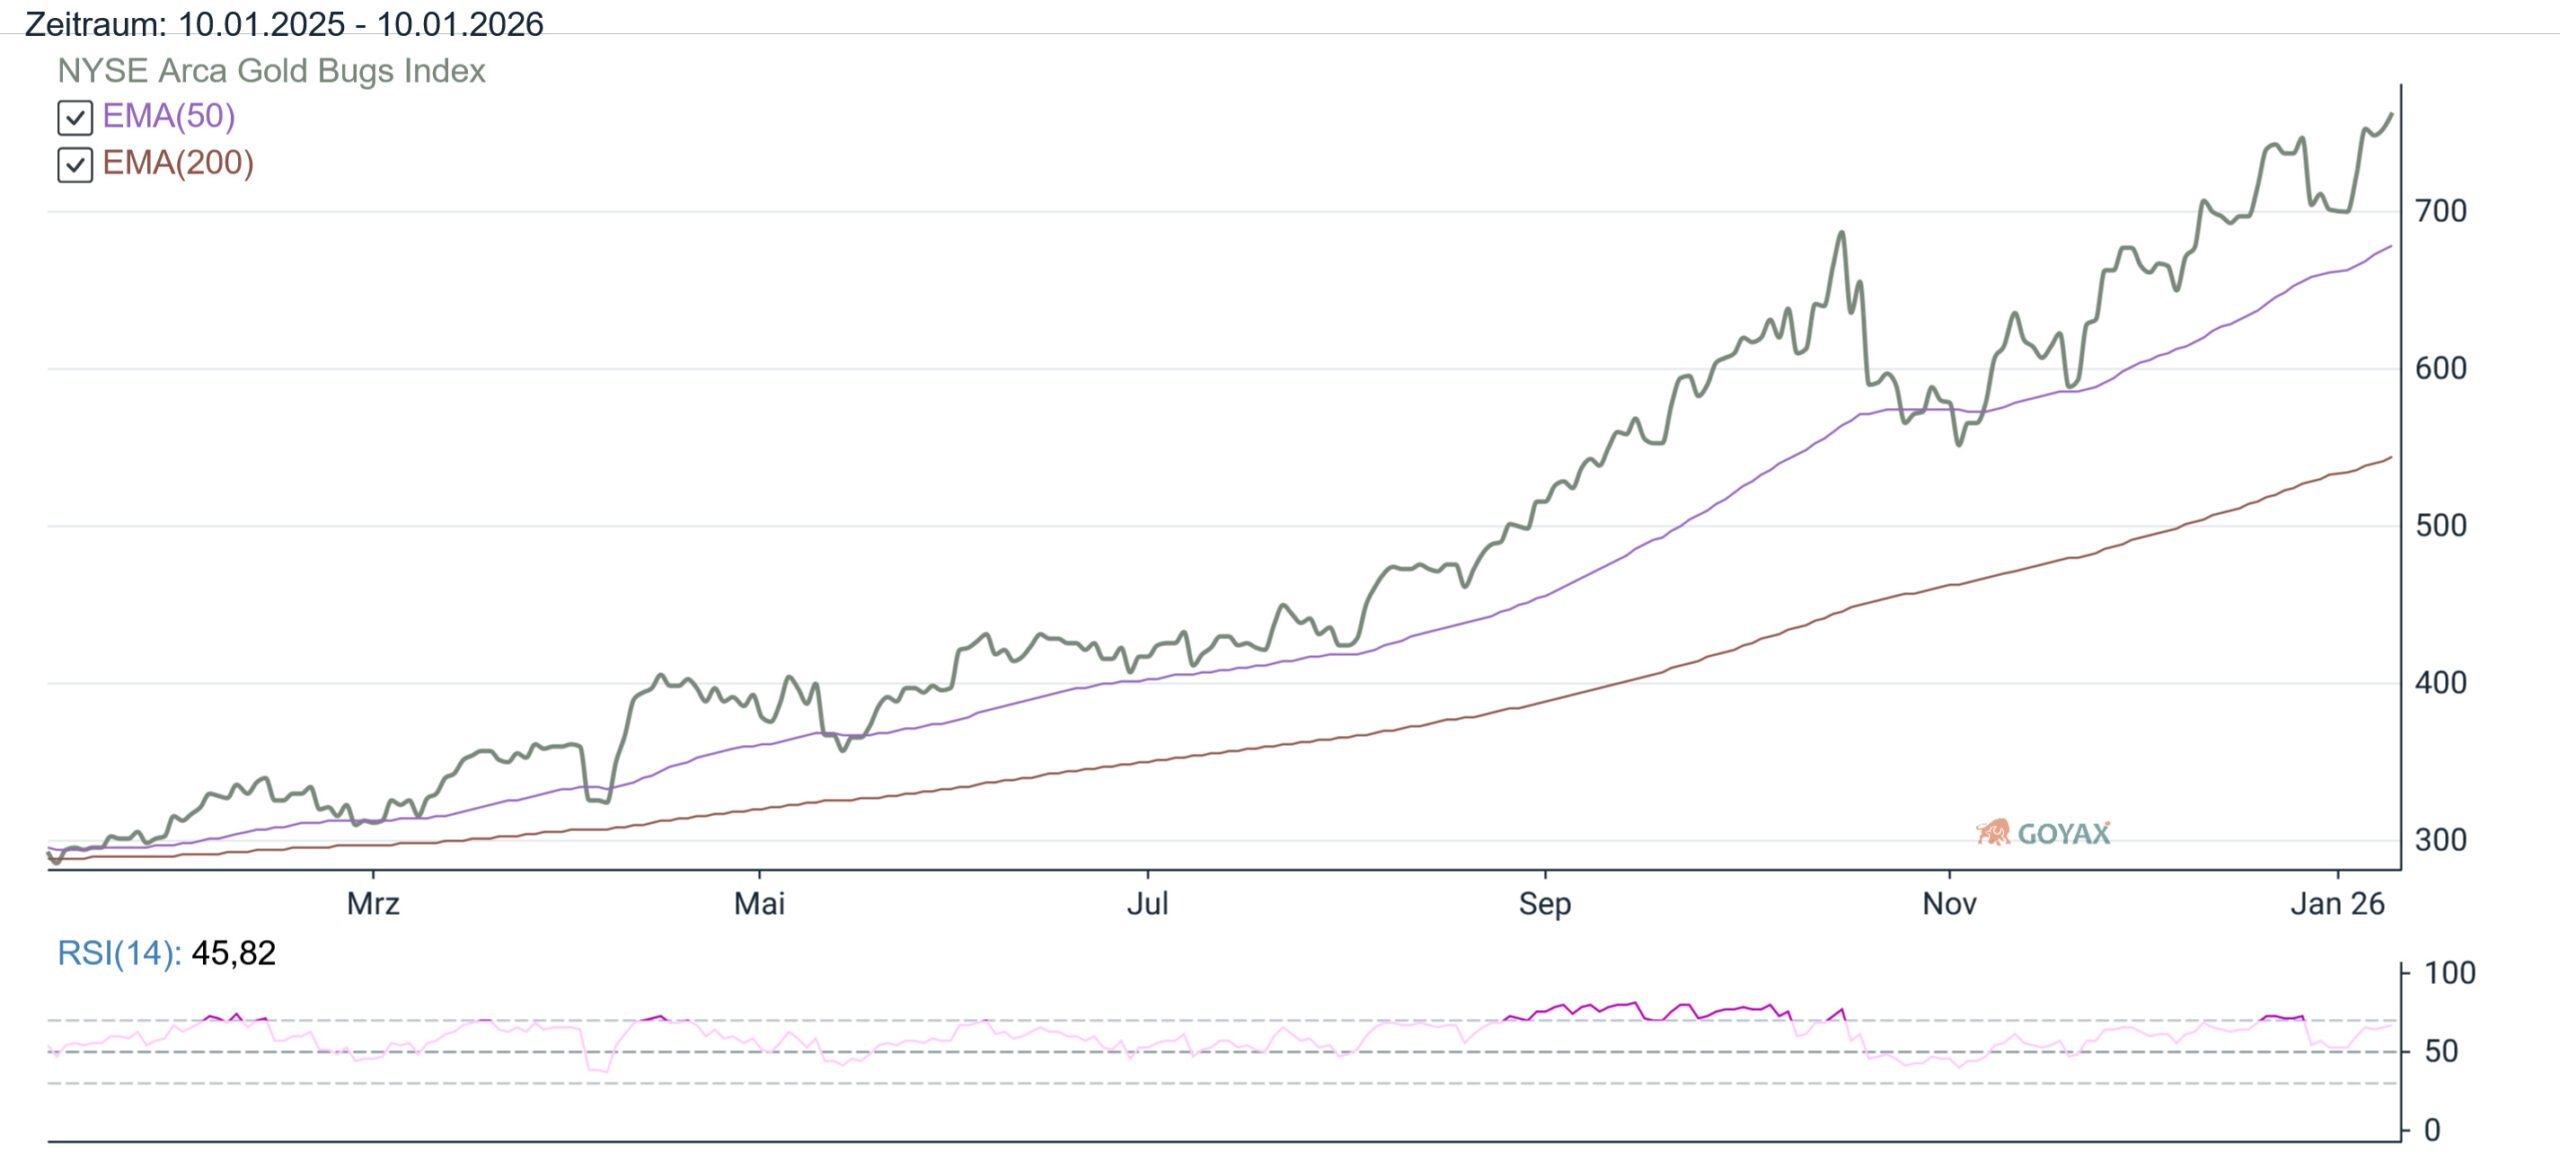Click the RSI axis 100 label

(x=2449, y=973)
